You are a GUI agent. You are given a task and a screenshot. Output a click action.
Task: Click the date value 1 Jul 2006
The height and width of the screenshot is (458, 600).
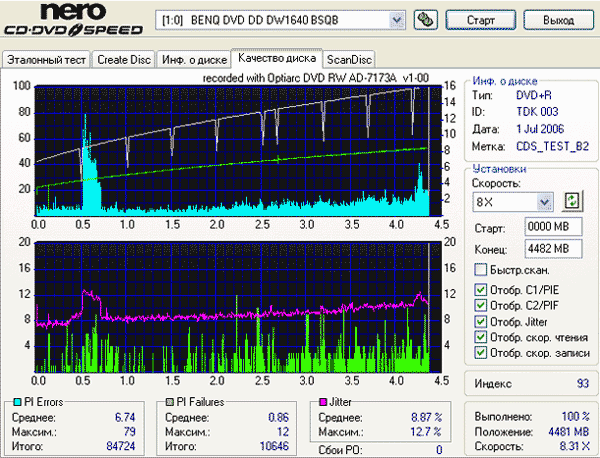540,129
